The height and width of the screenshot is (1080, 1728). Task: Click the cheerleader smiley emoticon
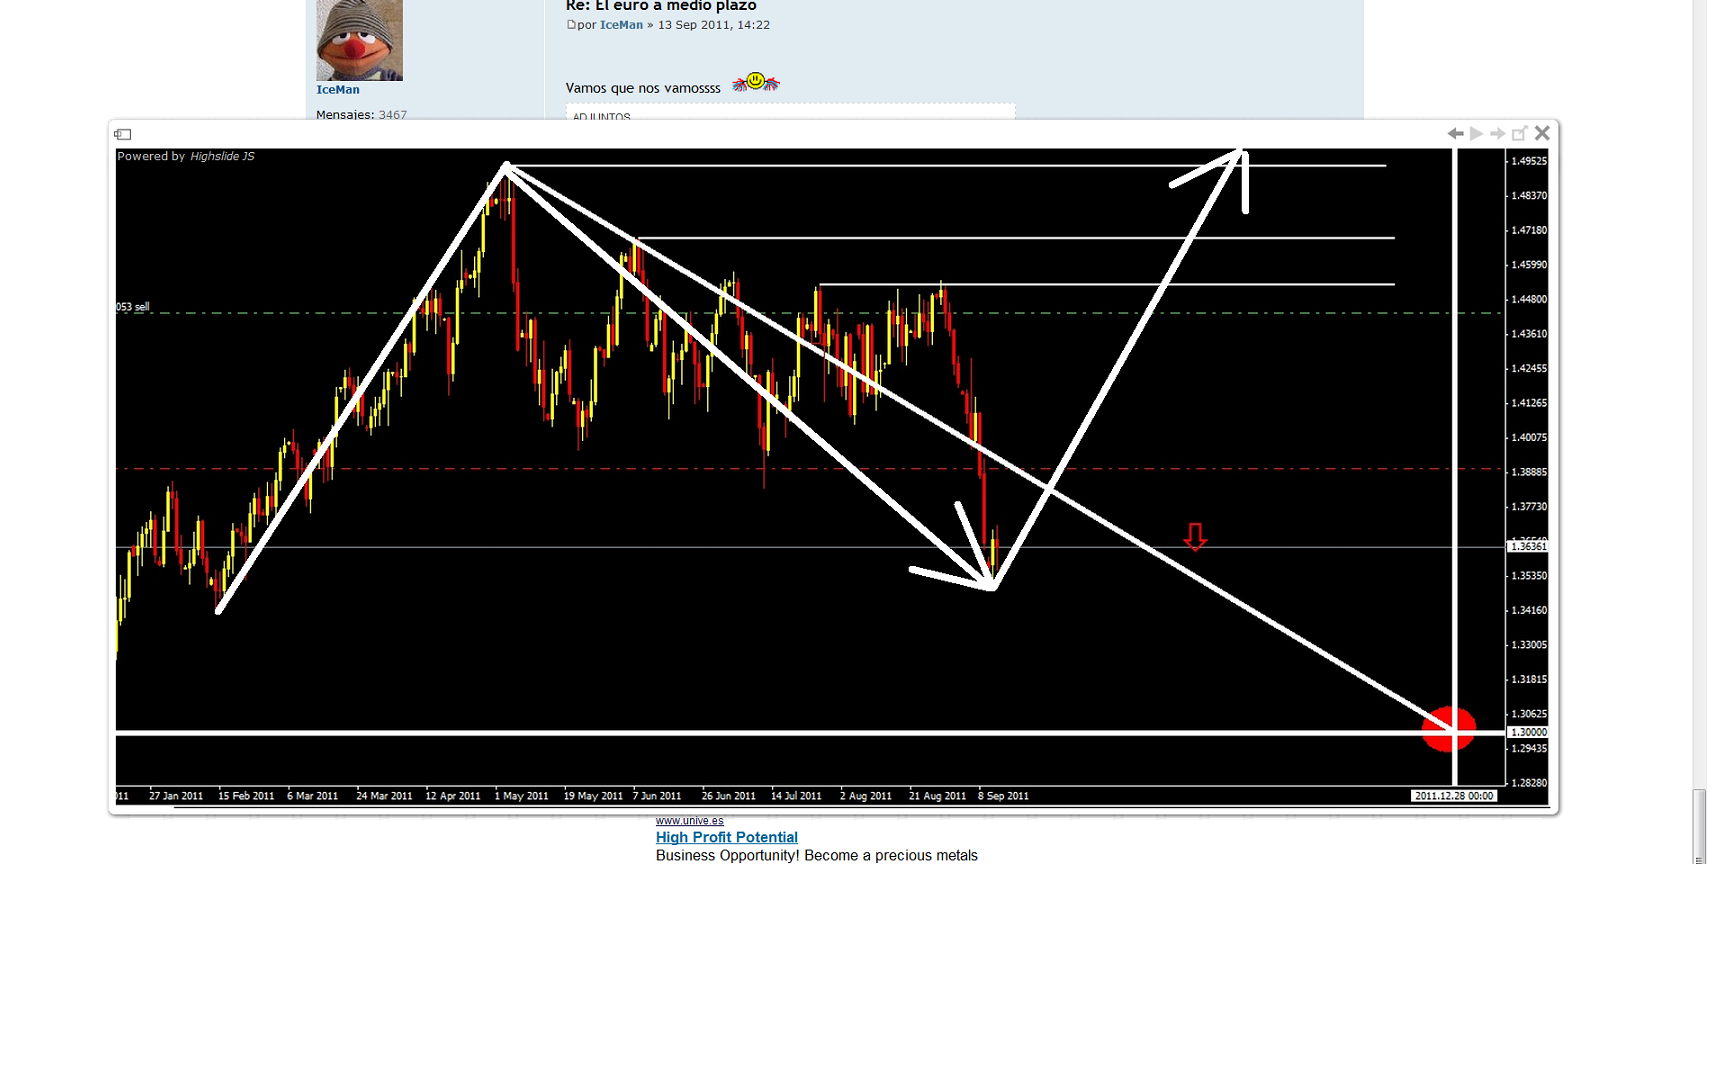click(x=755, y=83)
